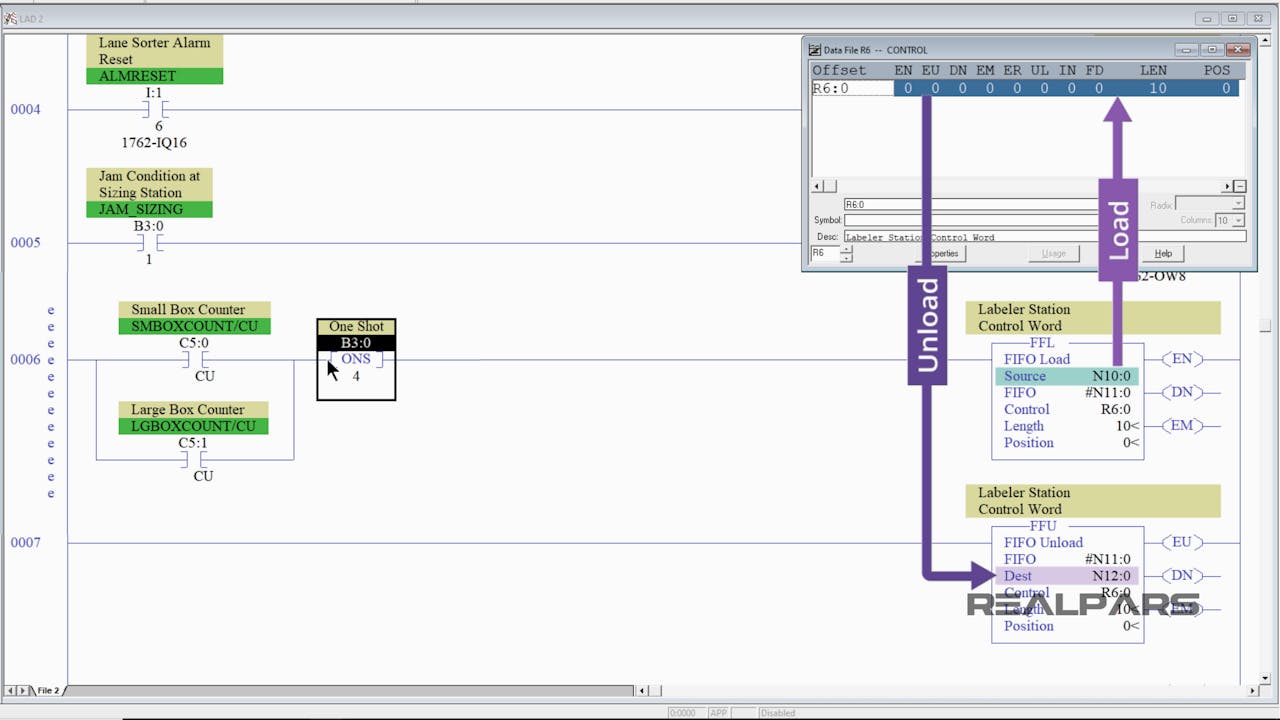1280x720 pixels.
Task: Increment the R6 data file number stepper
Action: pos(846,250)
